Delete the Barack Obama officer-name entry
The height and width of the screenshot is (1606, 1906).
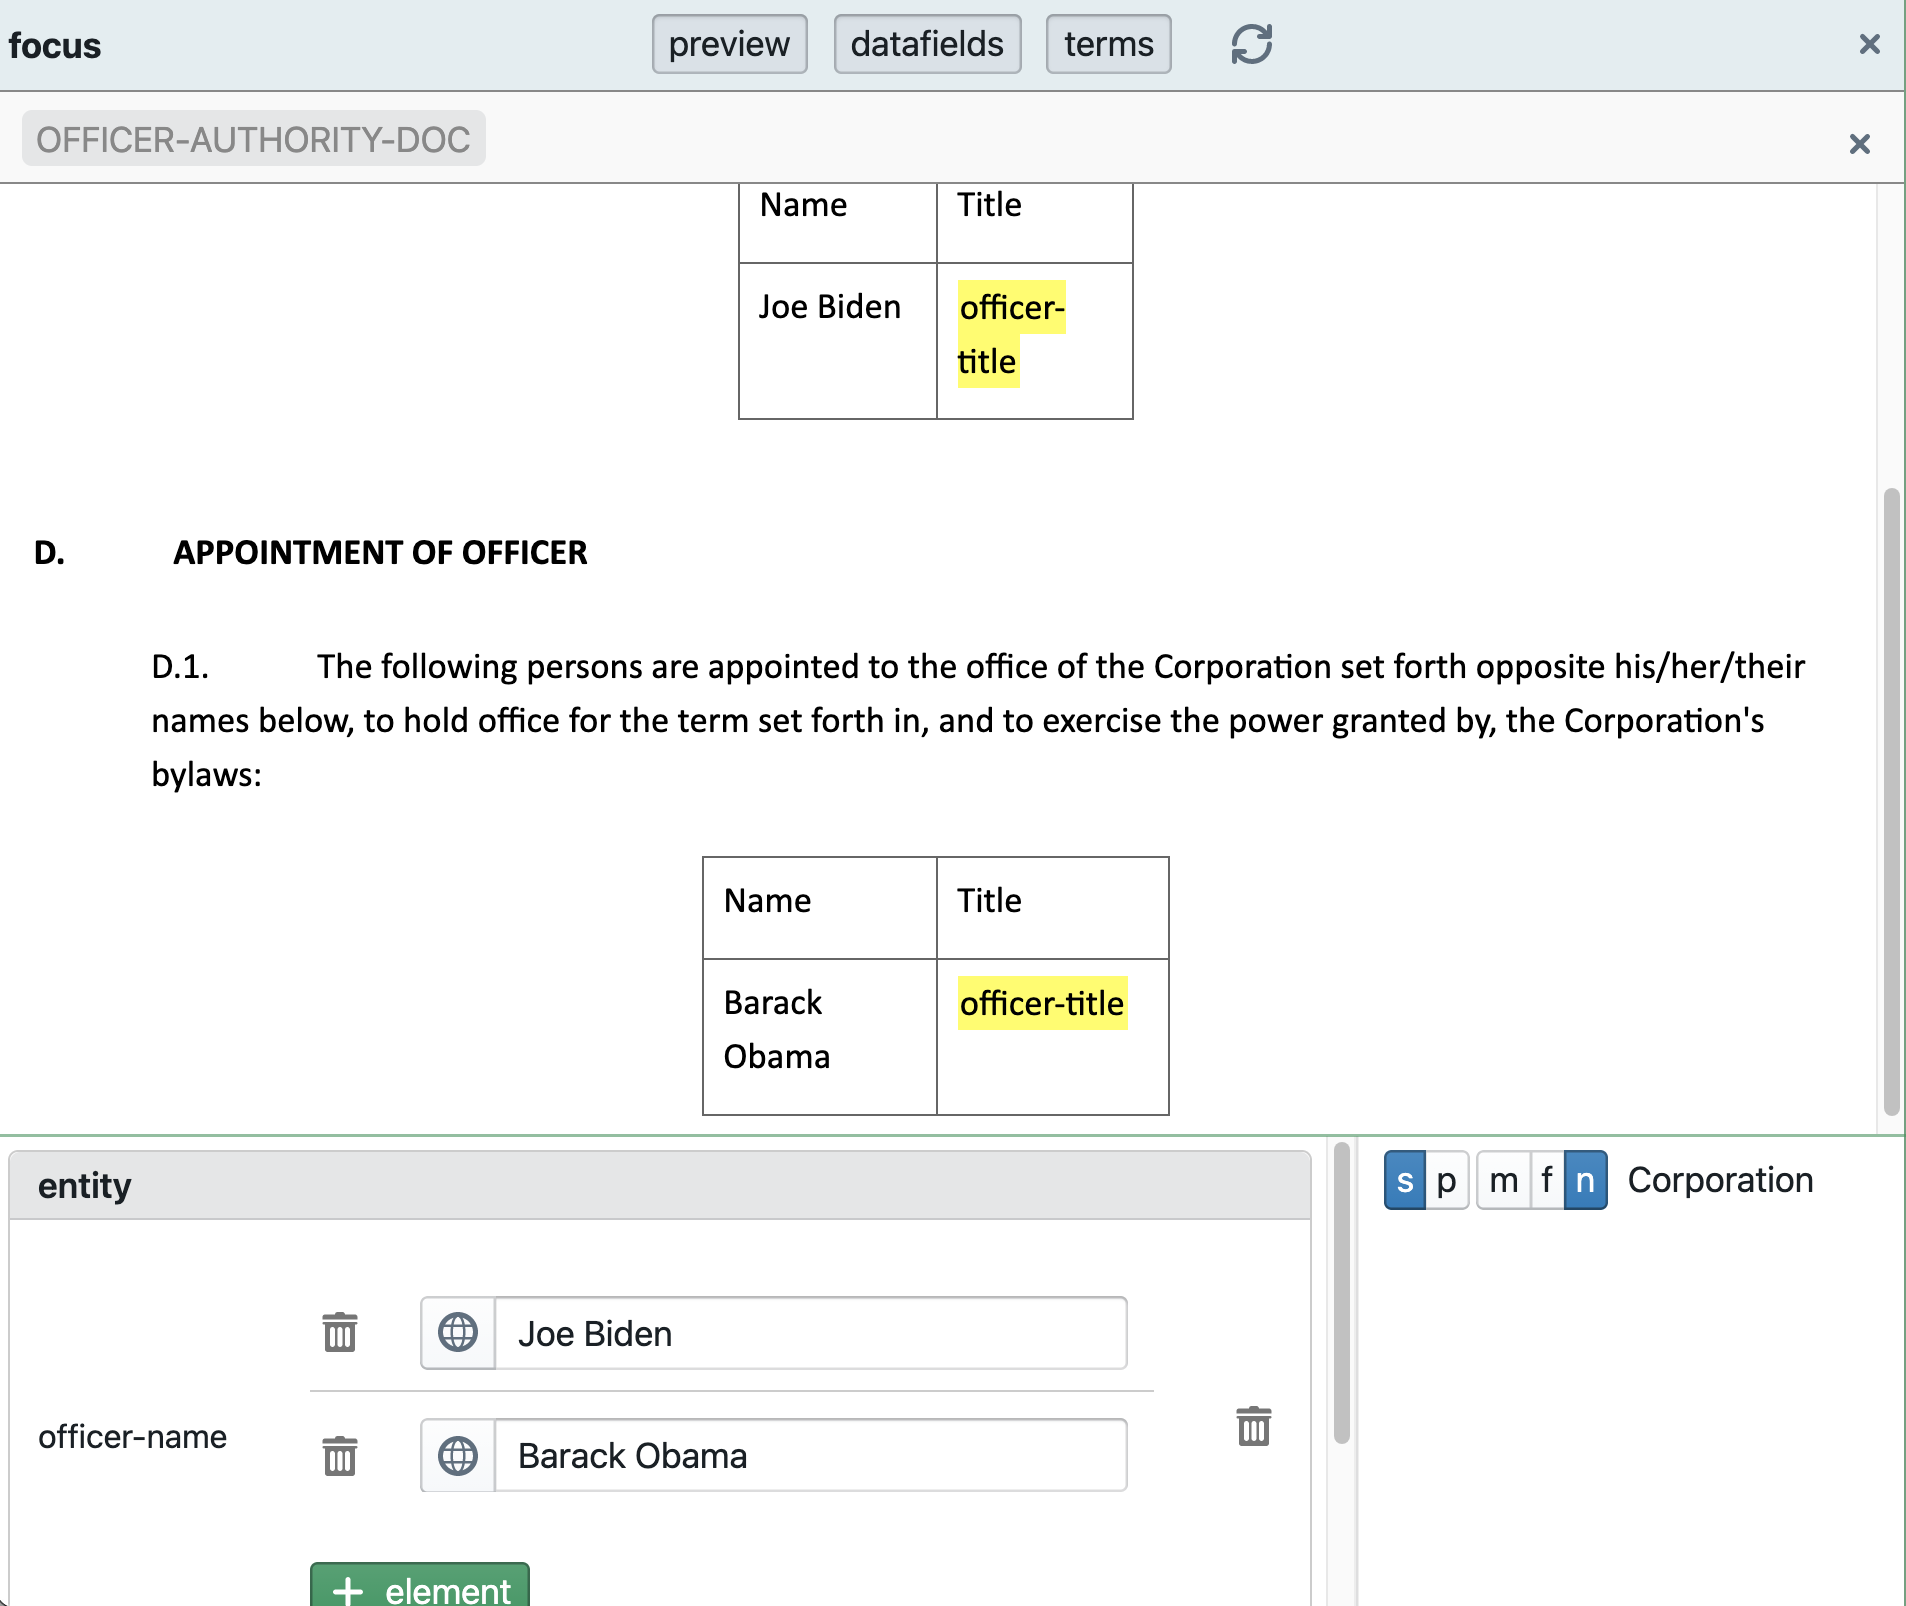click(x=340, y=1455)
